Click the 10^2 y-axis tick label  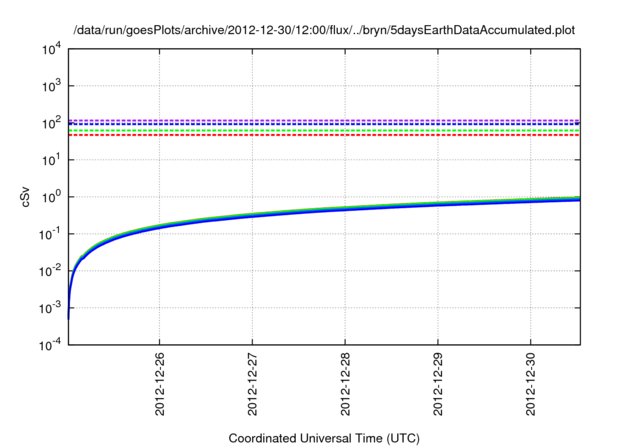(52, 123)
